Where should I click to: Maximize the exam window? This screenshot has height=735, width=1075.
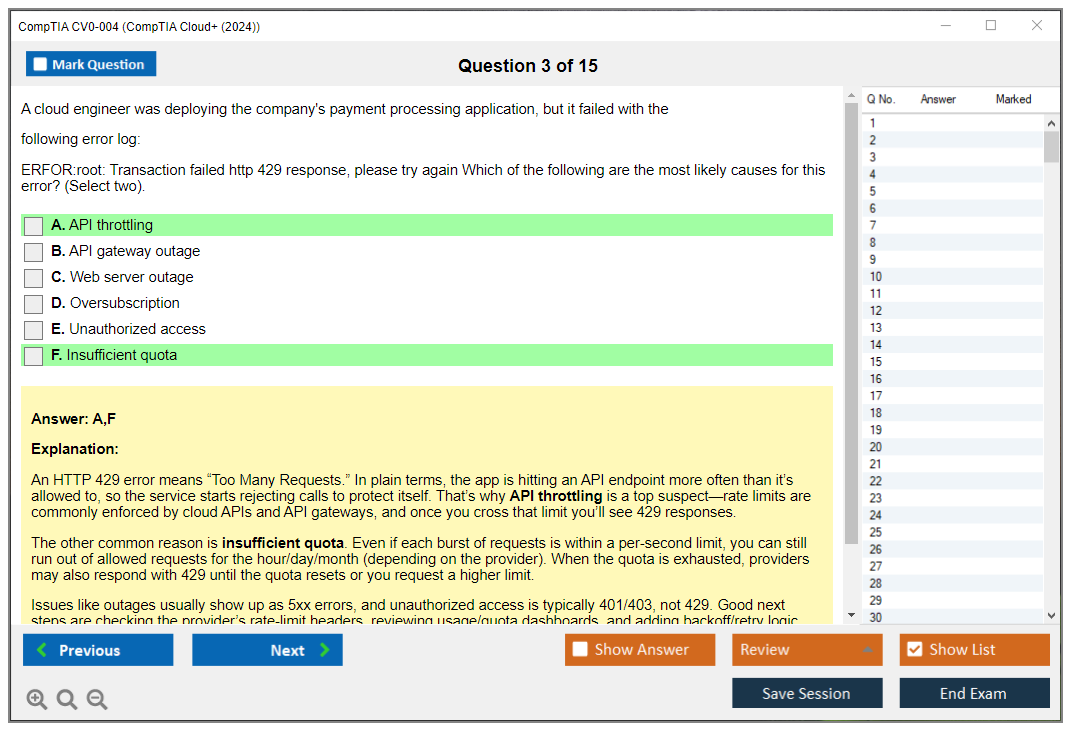tap(991, 26)
